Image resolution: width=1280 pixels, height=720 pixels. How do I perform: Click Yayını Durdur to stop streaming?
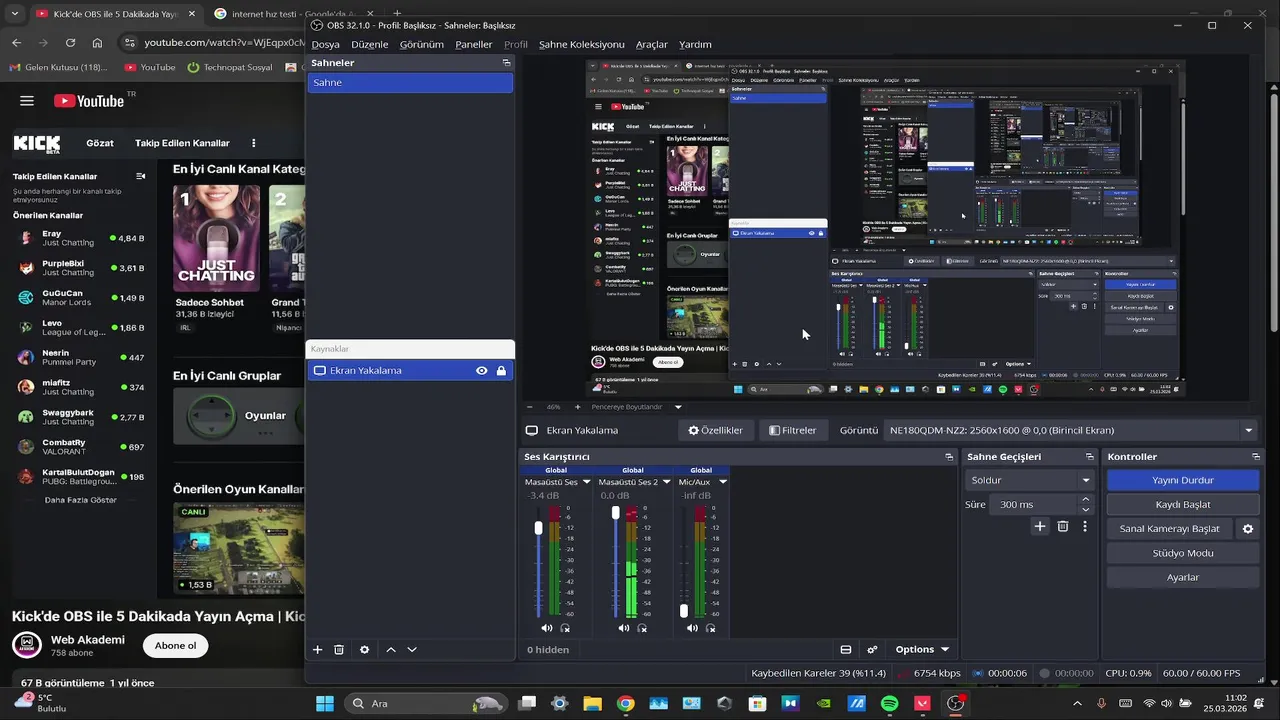1183,480
